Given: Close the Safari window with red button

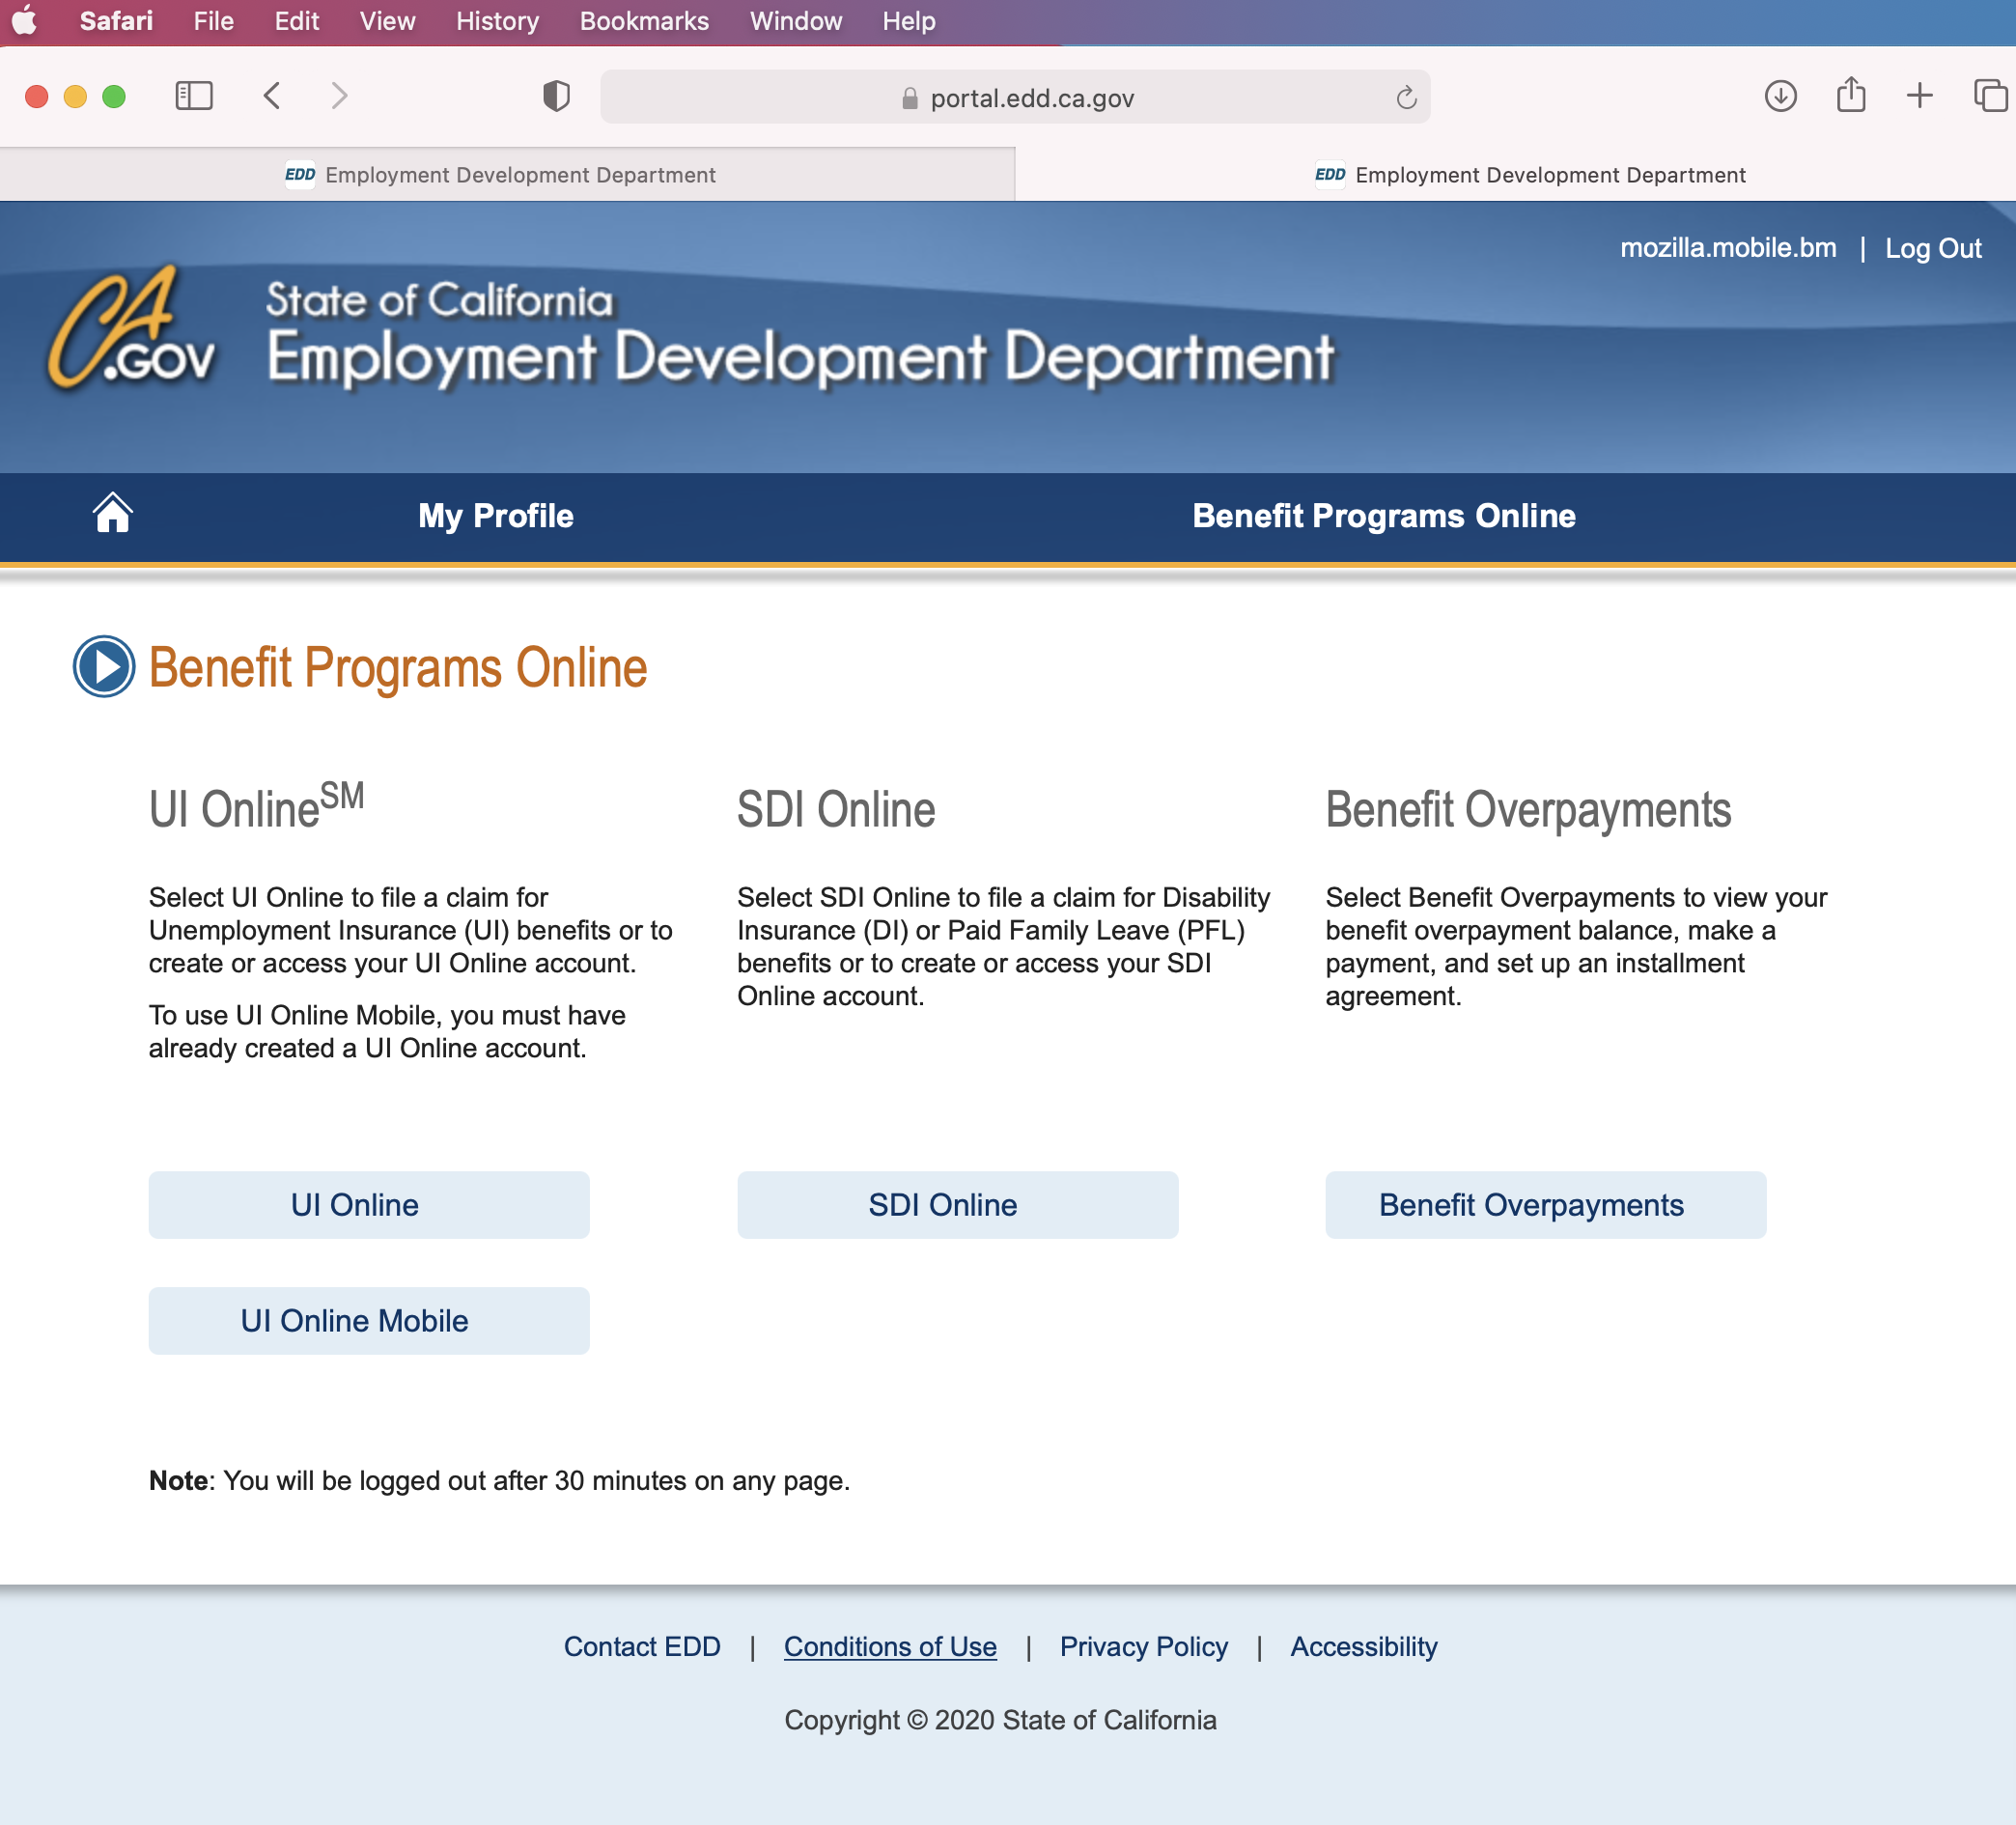Looking at the screenshot, I should [x=37, y=97].
